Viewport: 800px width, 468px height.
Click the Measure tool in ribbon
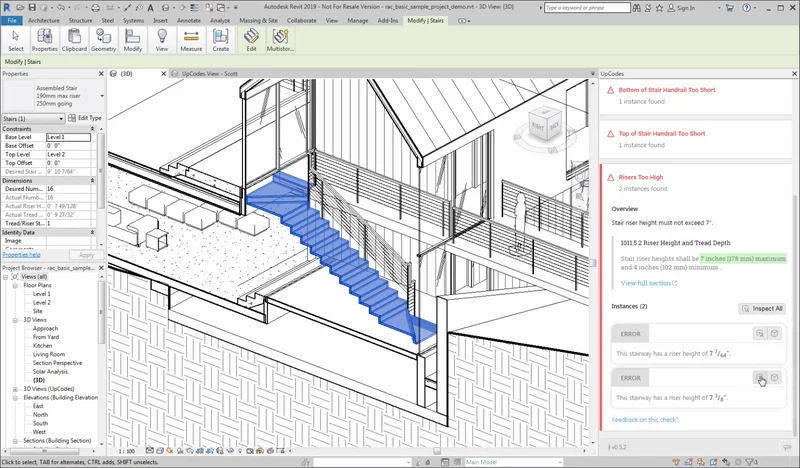point(191,39)
